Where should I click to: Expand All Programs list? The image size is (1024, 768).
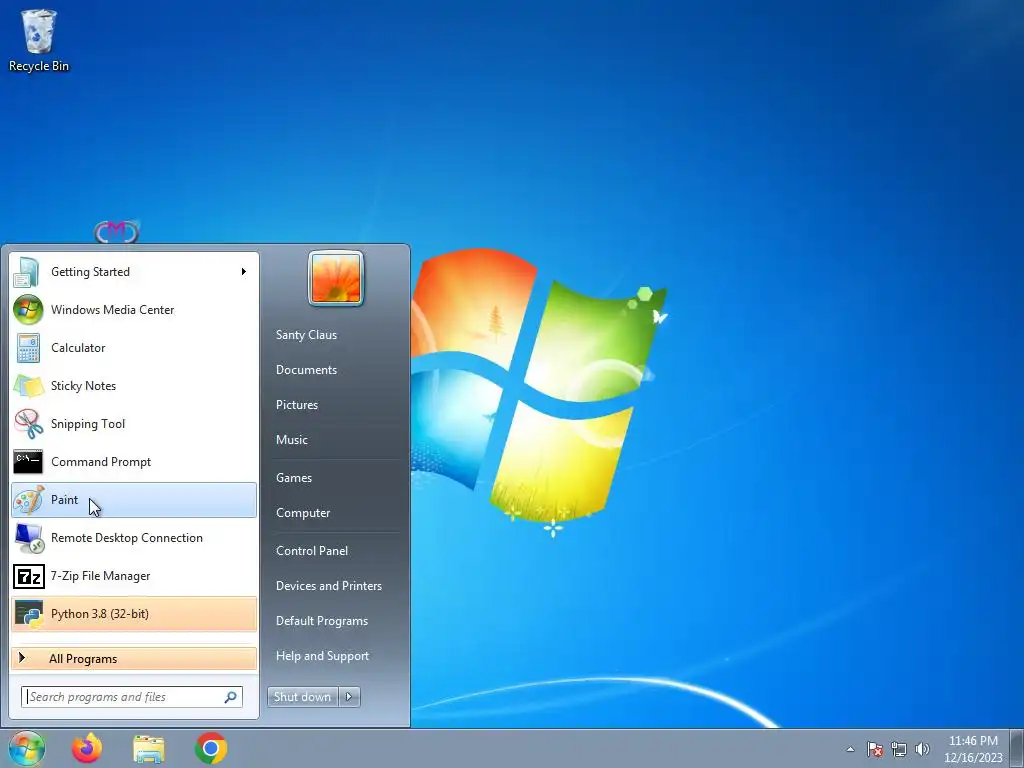pyautogui.click(x=134, y=659)
